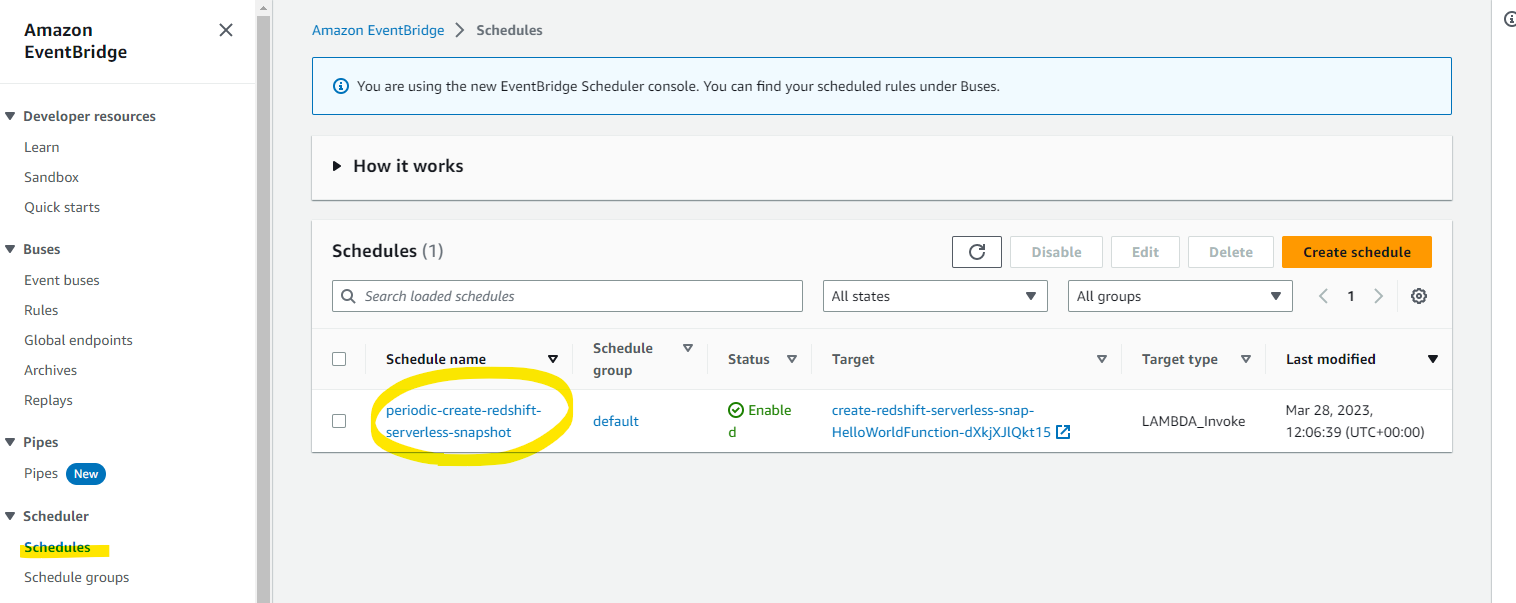Click the info panel icon at top right
This screenshot has width=1516, height=603.
[x=1510, y=19]
